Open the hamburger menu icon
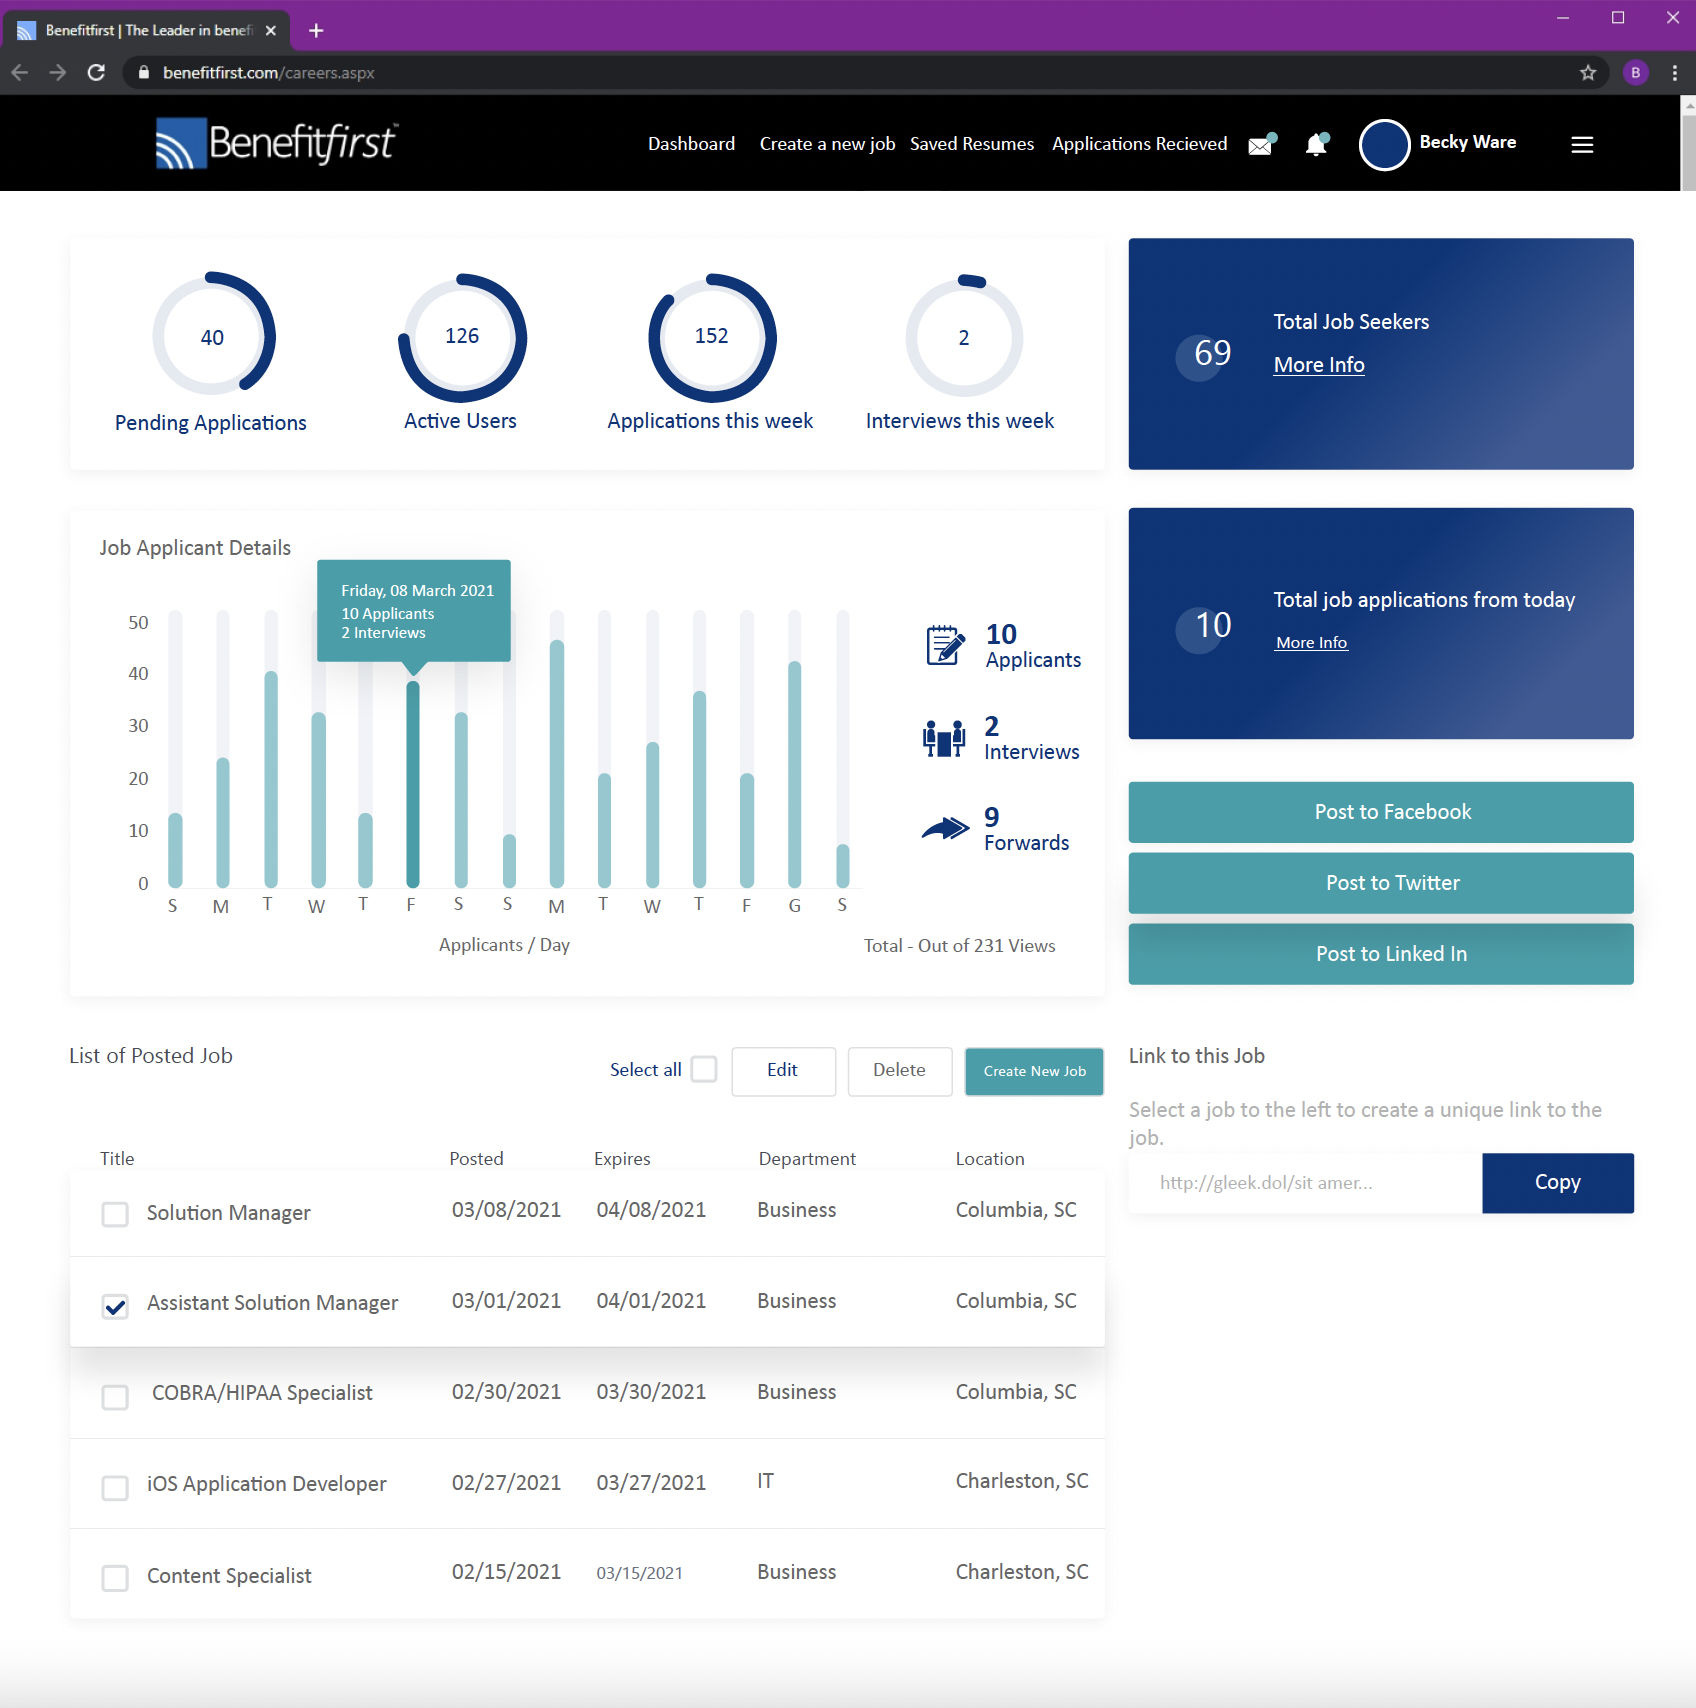1696x1708 pixels. point(1581,145)
